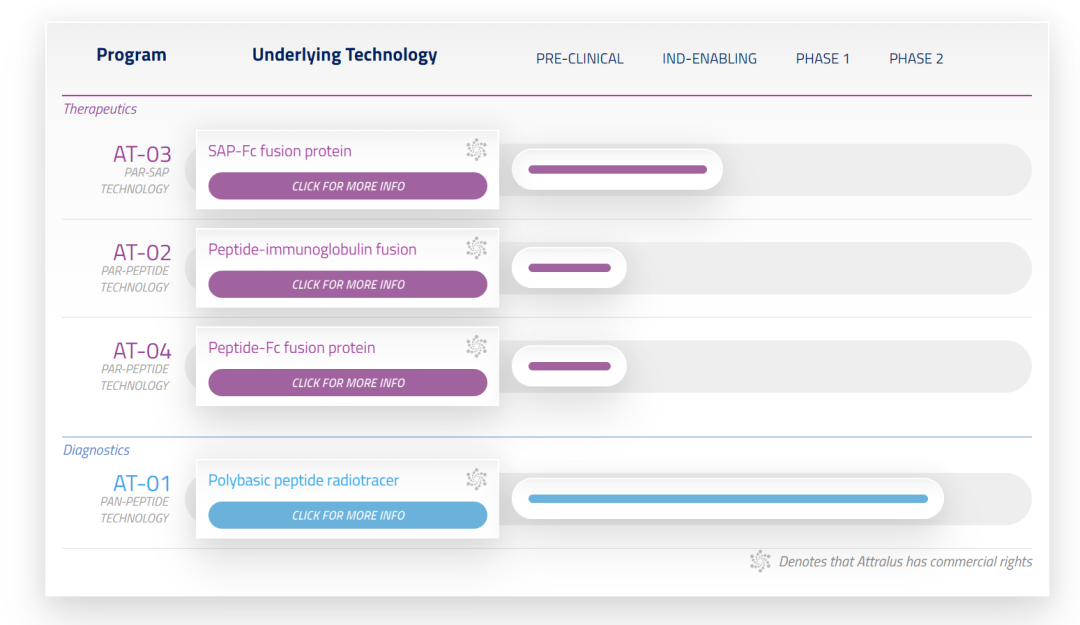Click the AT-01 diagnostics program name
Screen dimensions: 1080x625
pyautogui.click(x=142, y=484)
